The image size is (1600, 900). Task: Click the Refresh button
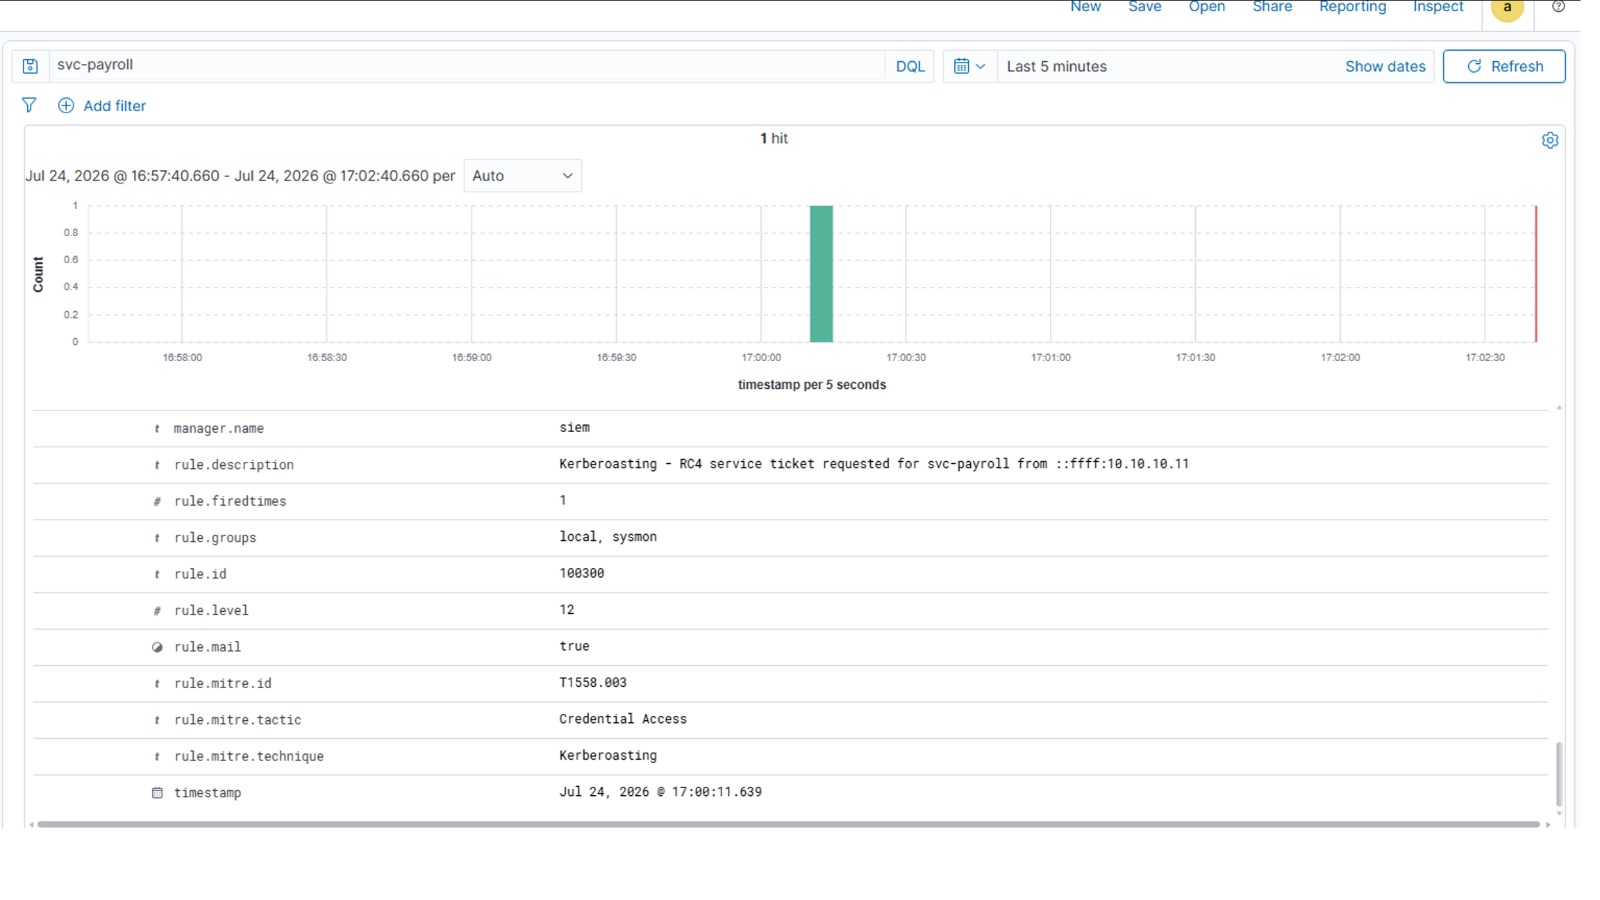1504,66
